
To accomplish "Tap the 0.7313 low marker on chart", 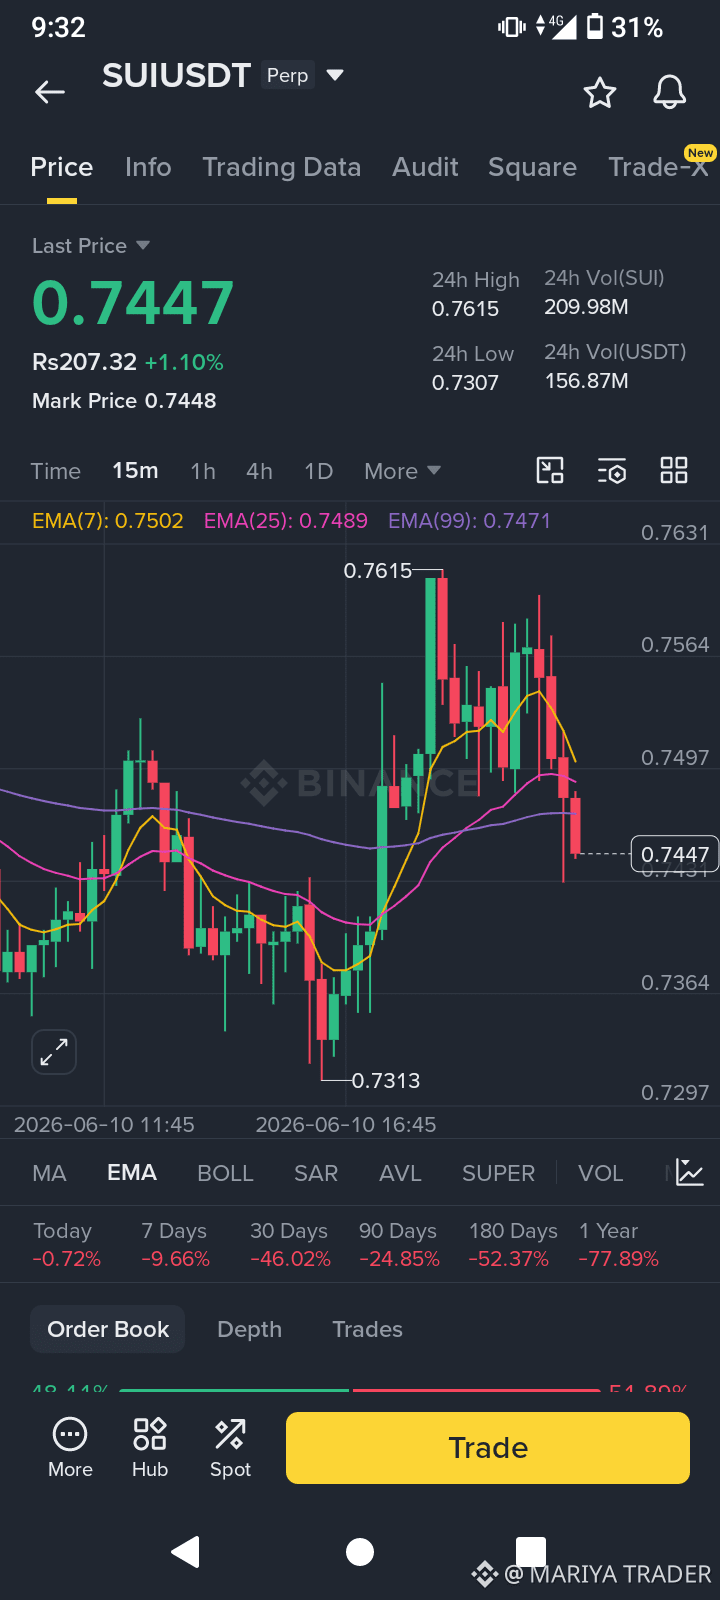I will 386,1080.
